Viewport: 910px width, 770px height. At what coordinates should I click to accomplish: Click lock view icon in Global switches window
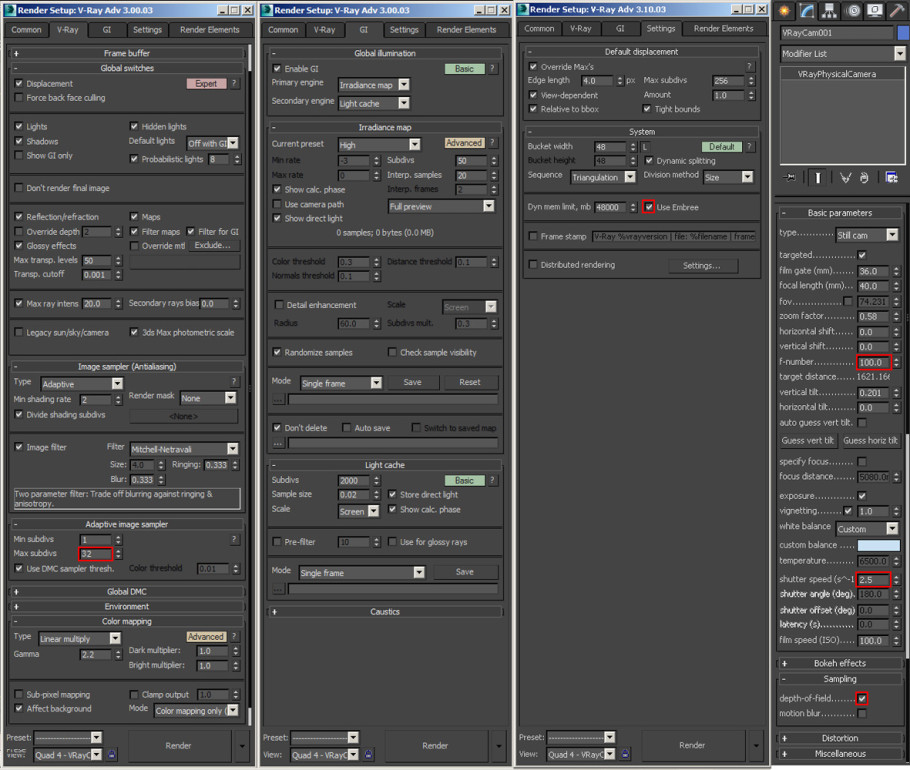click(112, 754)
